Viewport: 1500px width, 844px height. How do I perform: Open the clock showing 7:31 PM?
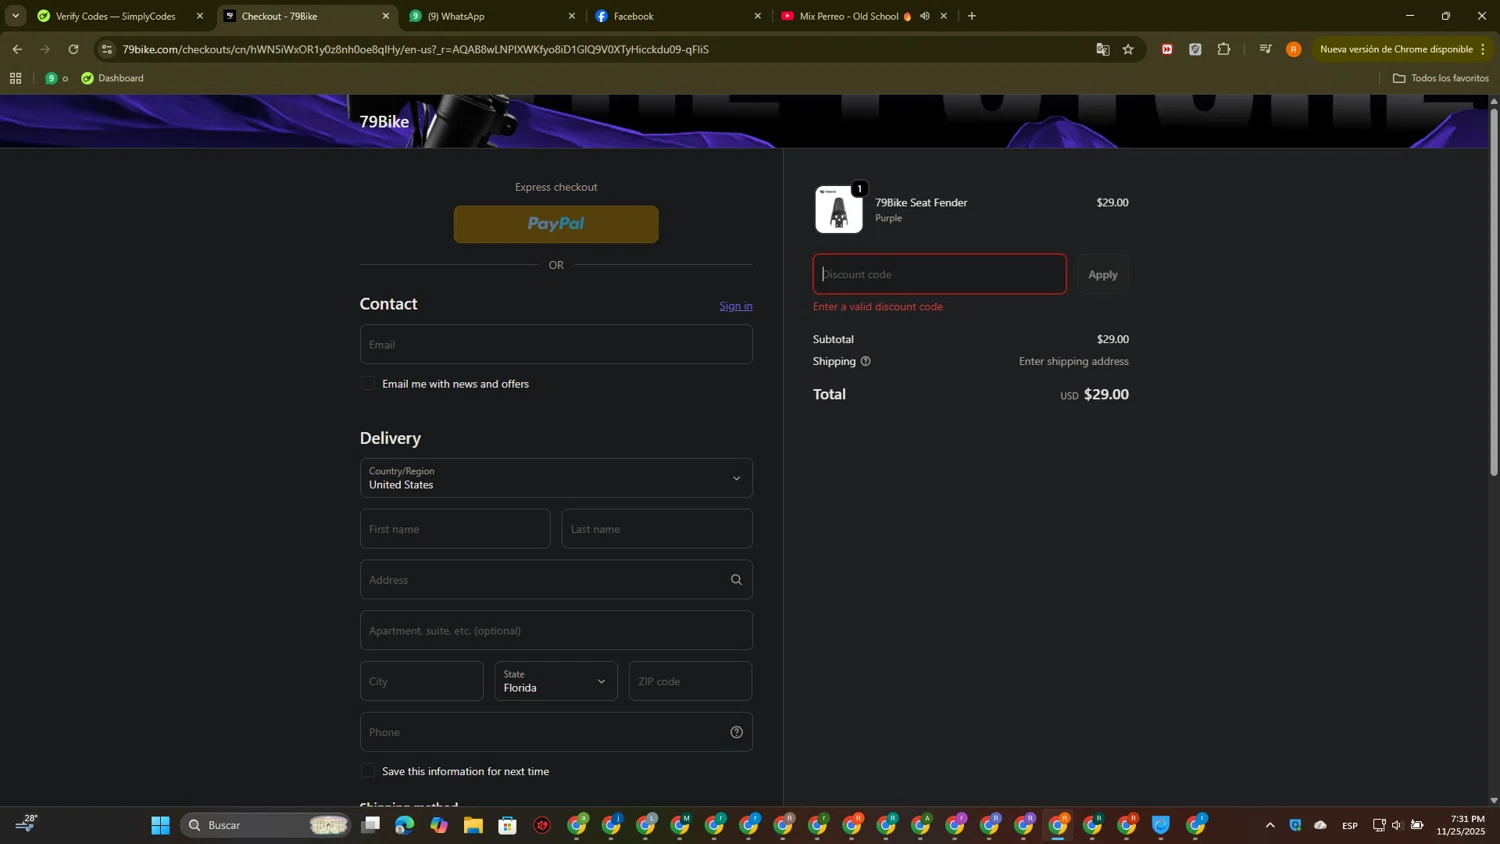pyautogui.click(x=1460, y=825)
